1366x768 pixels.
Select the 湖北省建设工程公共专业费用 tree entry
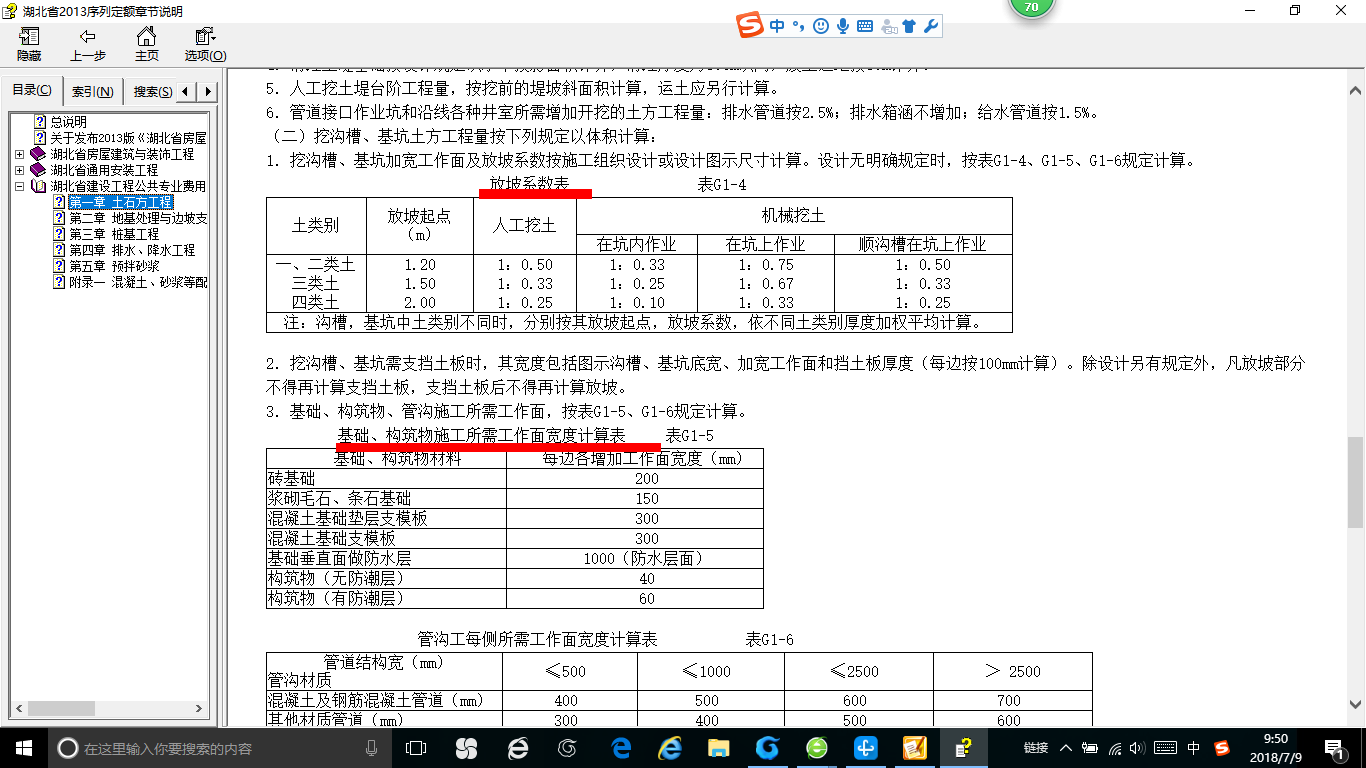[x=128, y=186]
